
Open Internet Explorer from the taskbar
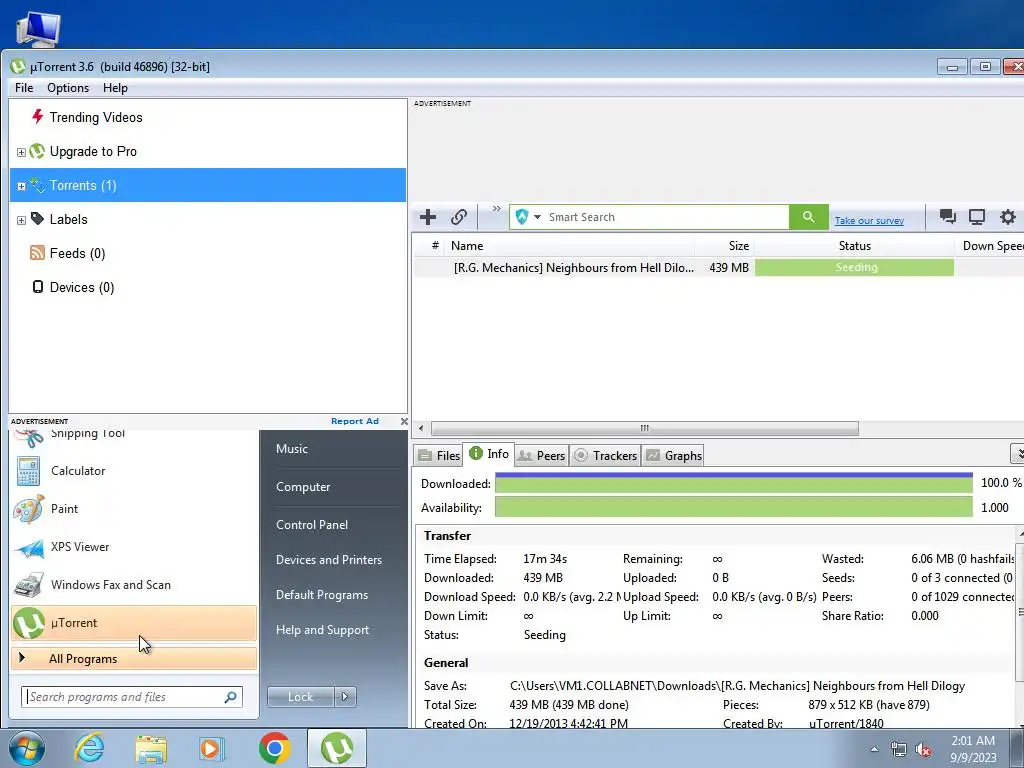tap(89, 748)
